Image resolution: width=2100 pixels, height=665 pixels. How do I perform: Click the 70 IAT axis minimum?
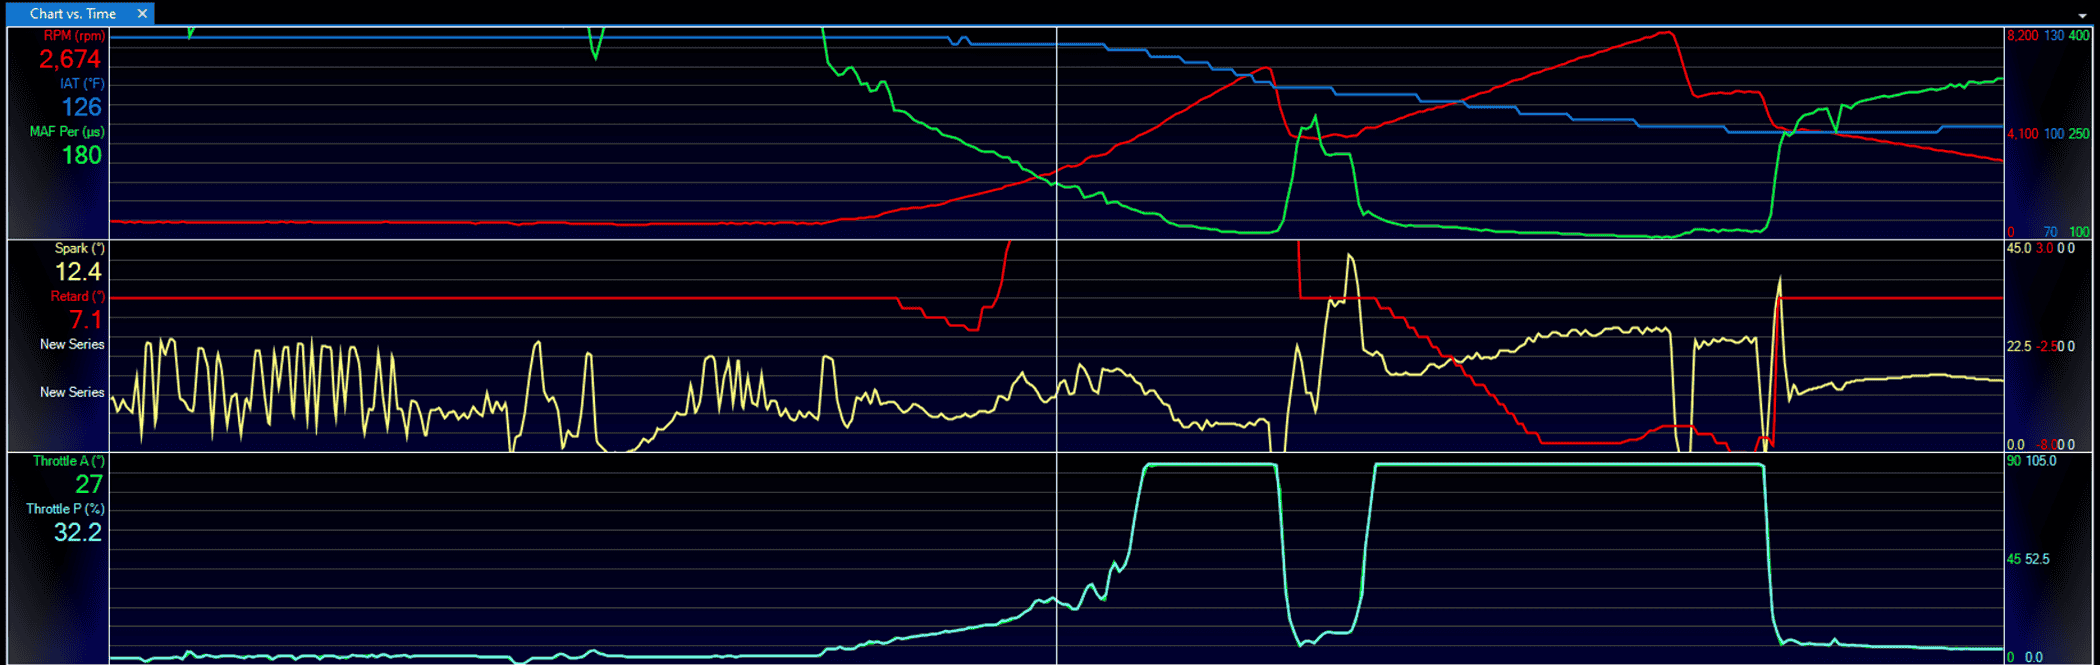coord(2050,232)
